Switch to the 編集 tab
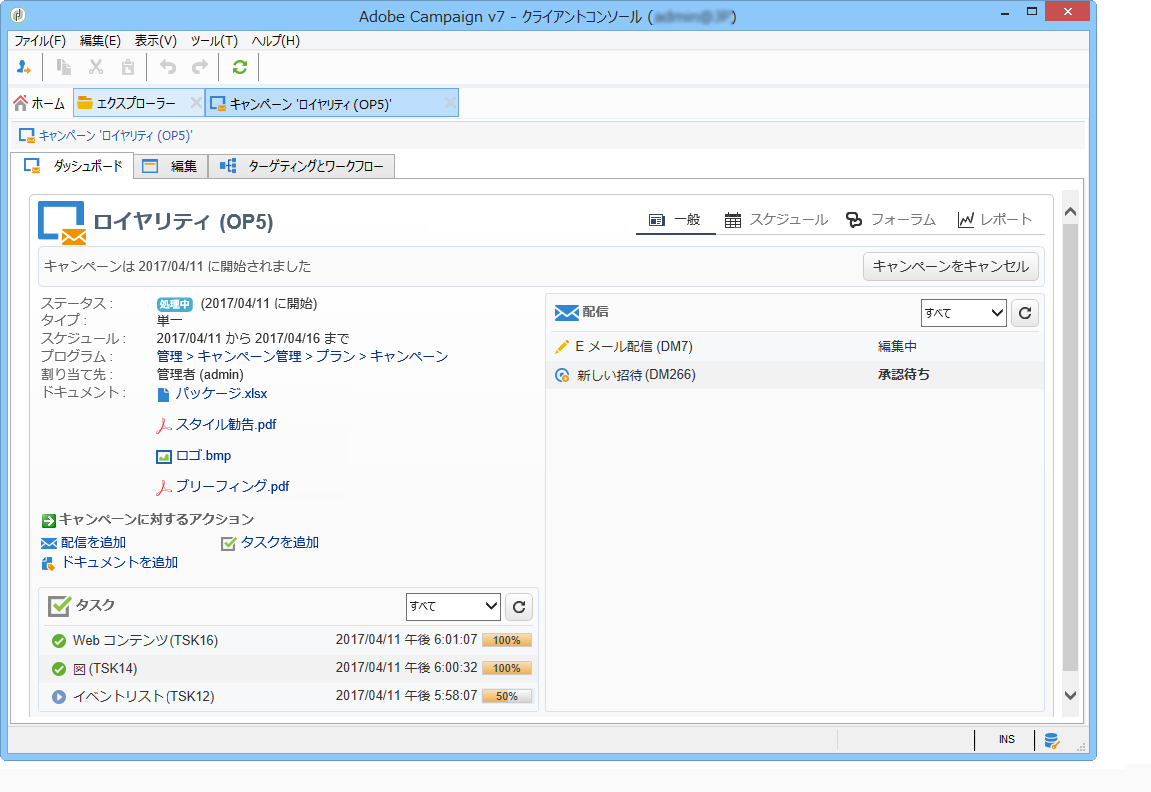 (x=170, y=167)
